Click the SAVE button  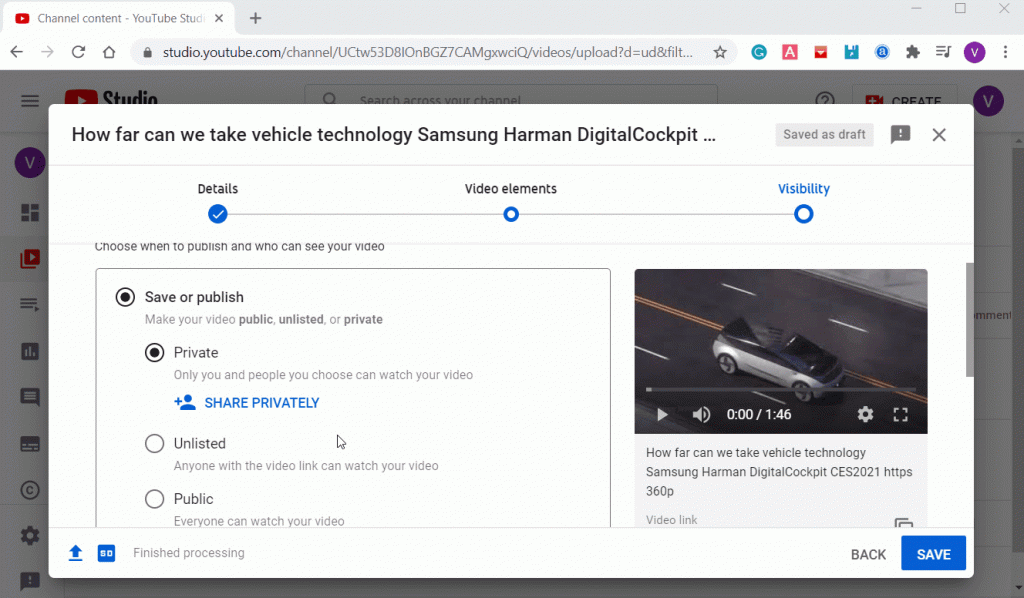pos(933,554)
